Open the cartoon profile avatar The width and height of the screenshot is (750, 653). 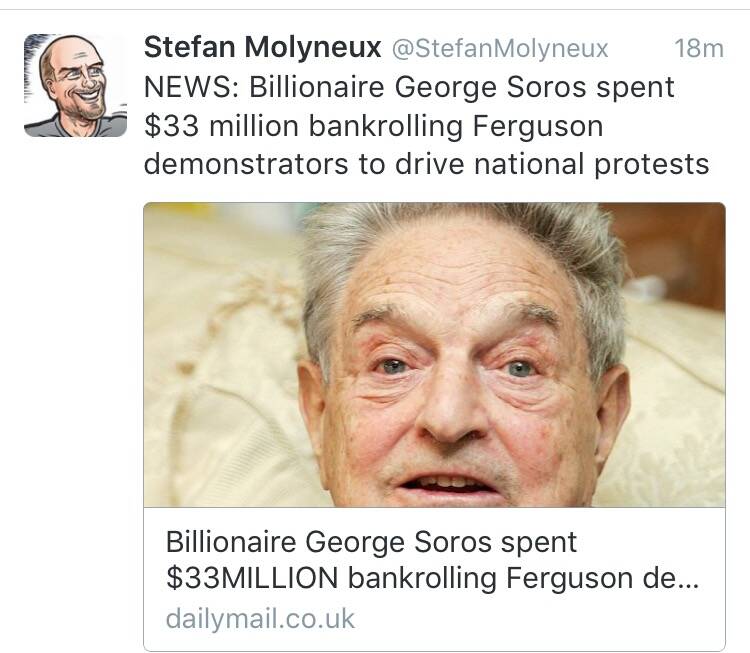pos(76,85)
